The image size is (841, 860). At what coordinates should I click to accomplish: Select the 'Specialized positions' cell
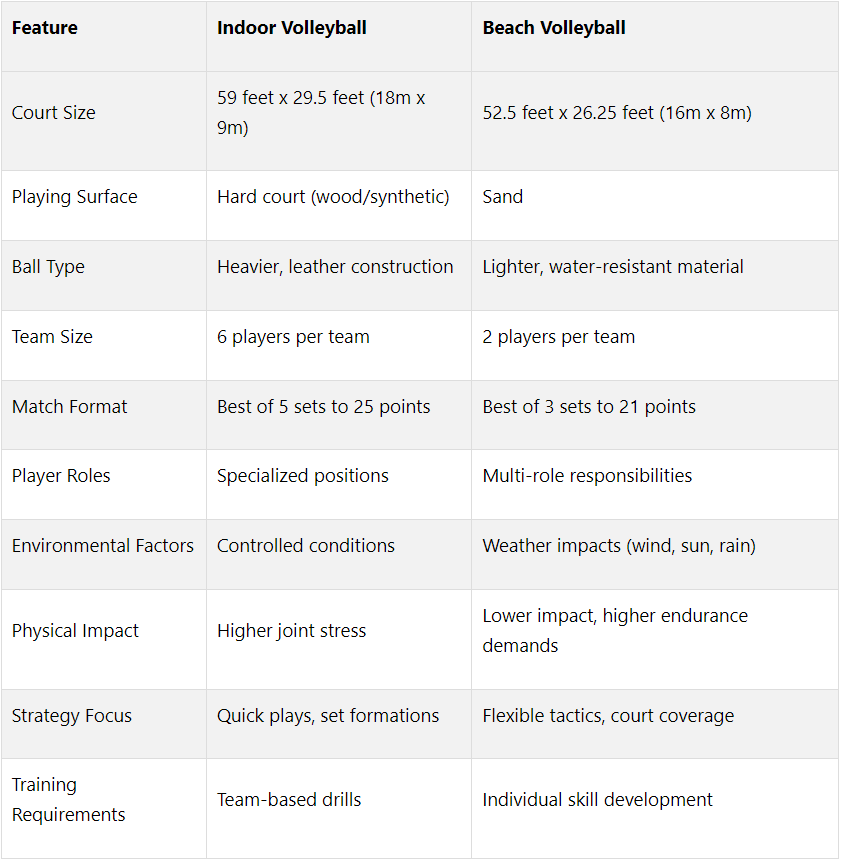tap(303, 476)
